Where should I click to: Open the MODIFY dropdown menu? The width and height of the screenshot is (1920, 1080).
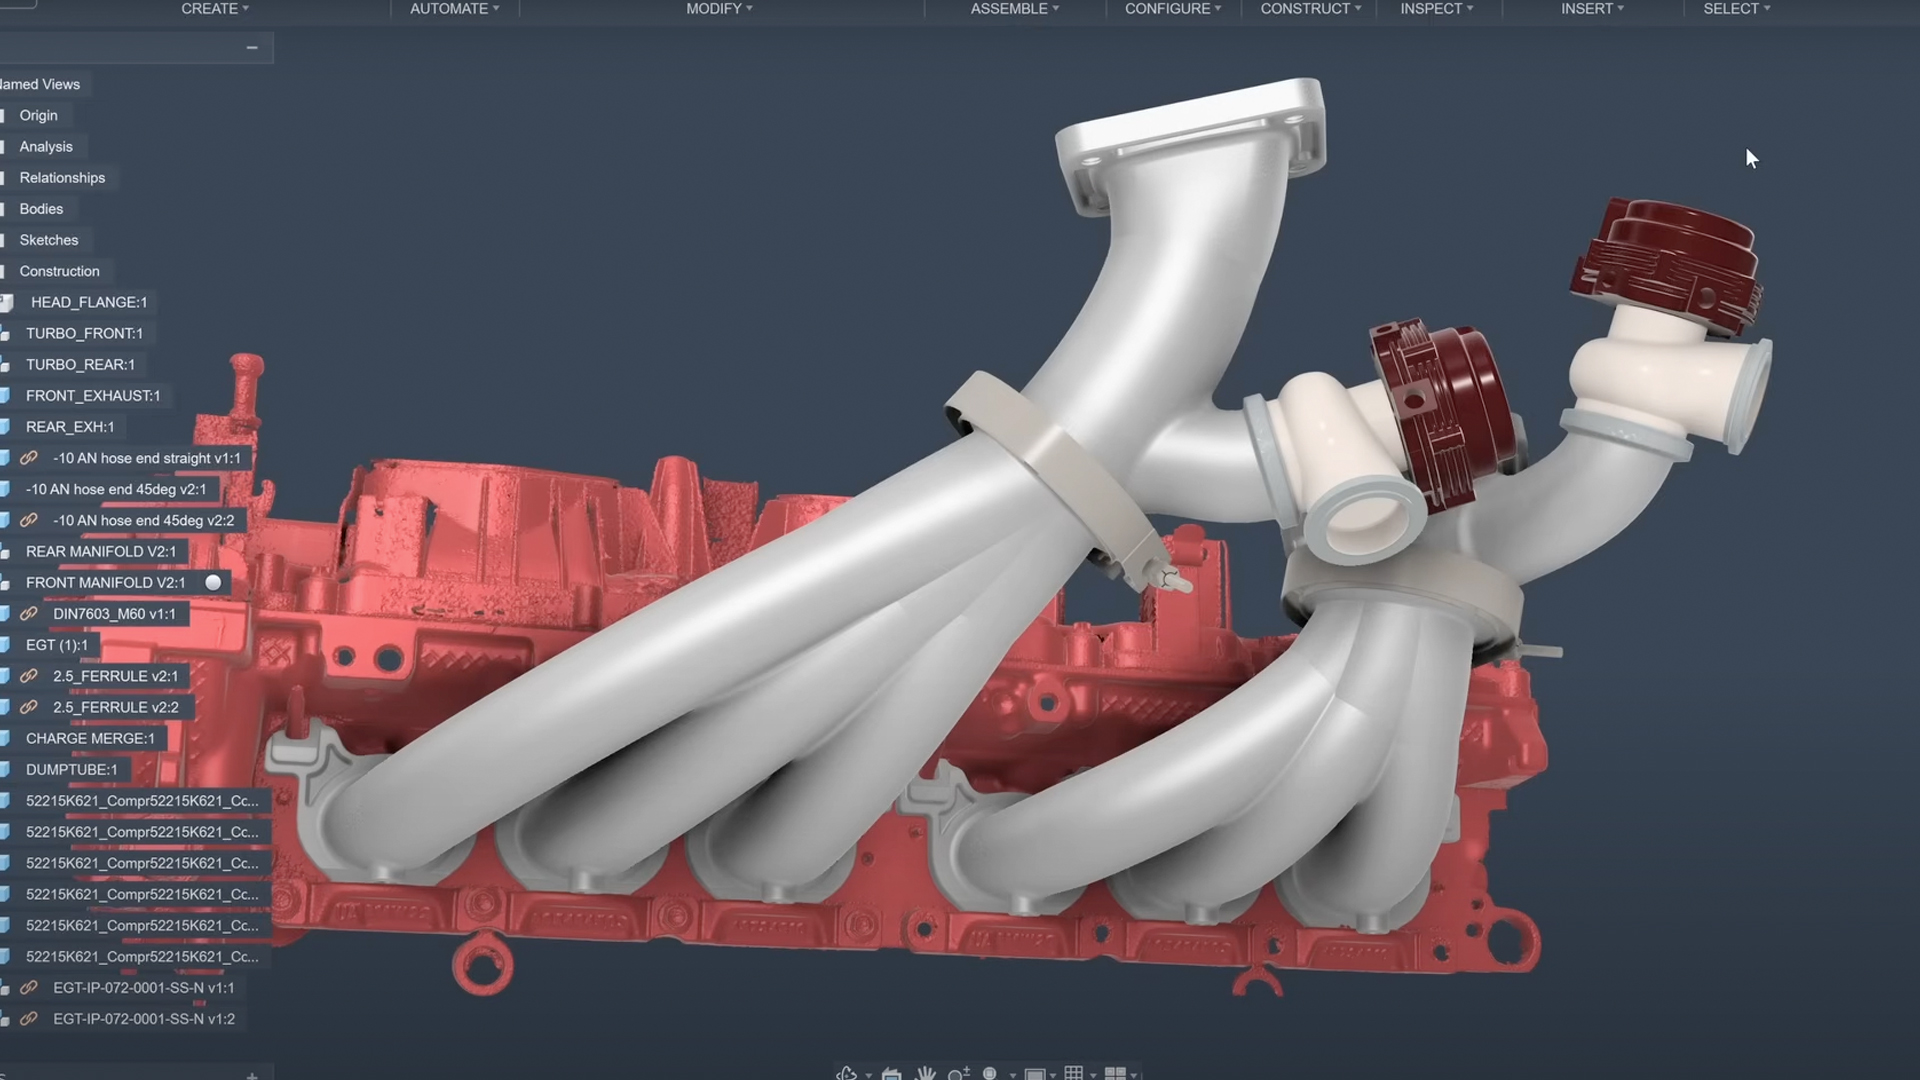tap(719, 9)
